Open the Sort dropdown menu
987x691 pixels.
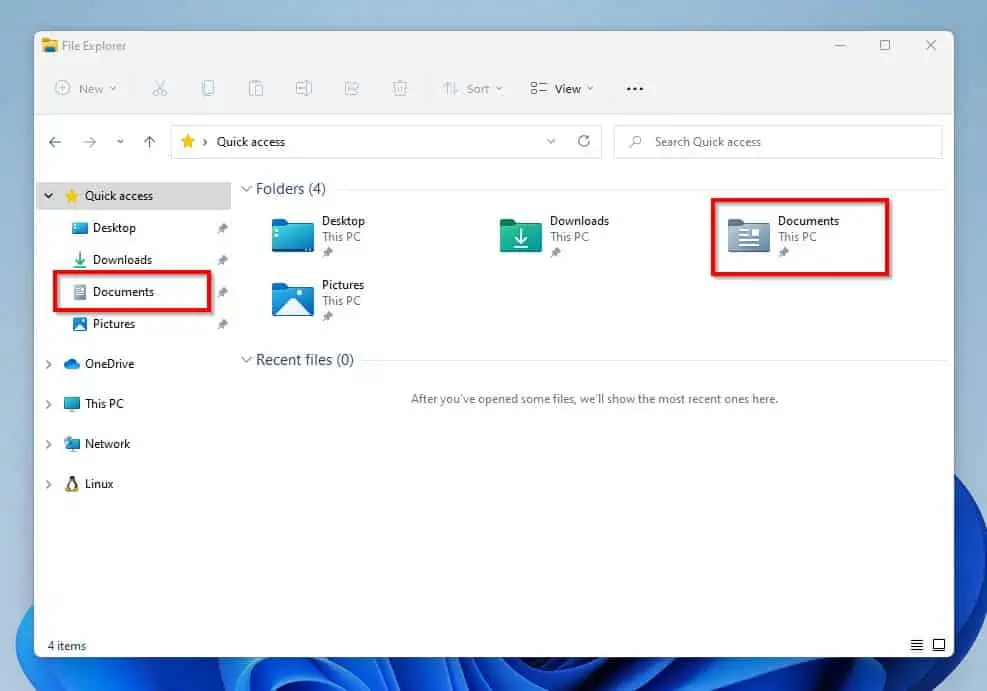pos(472,89)
